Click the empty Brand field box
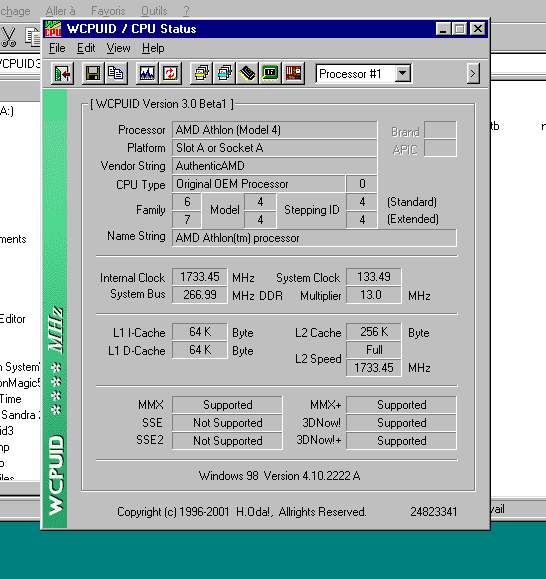This screenshot has width=546, height=579. [x=440, y=130]
